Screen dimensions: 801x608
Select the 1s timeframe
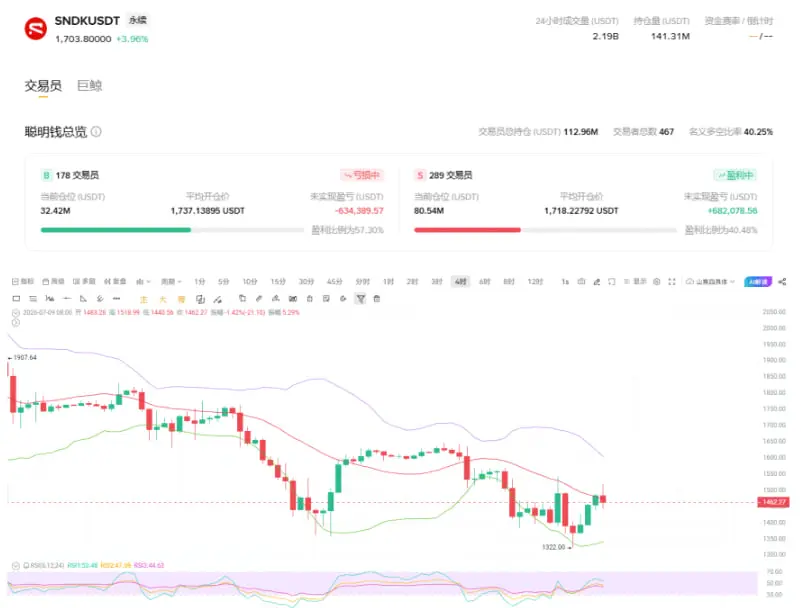coord(565,282)
